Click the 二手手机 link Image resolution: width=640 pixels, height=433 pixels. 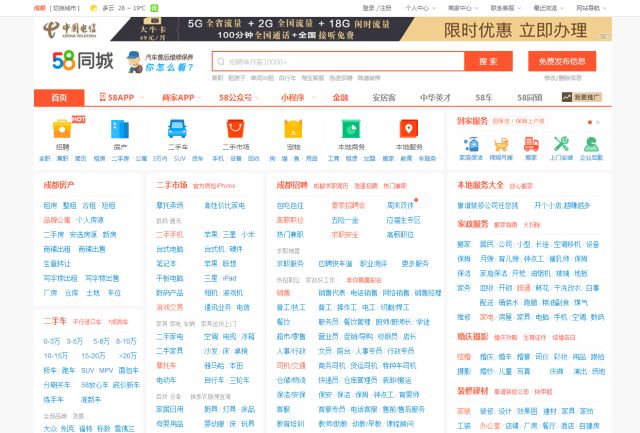169,235
